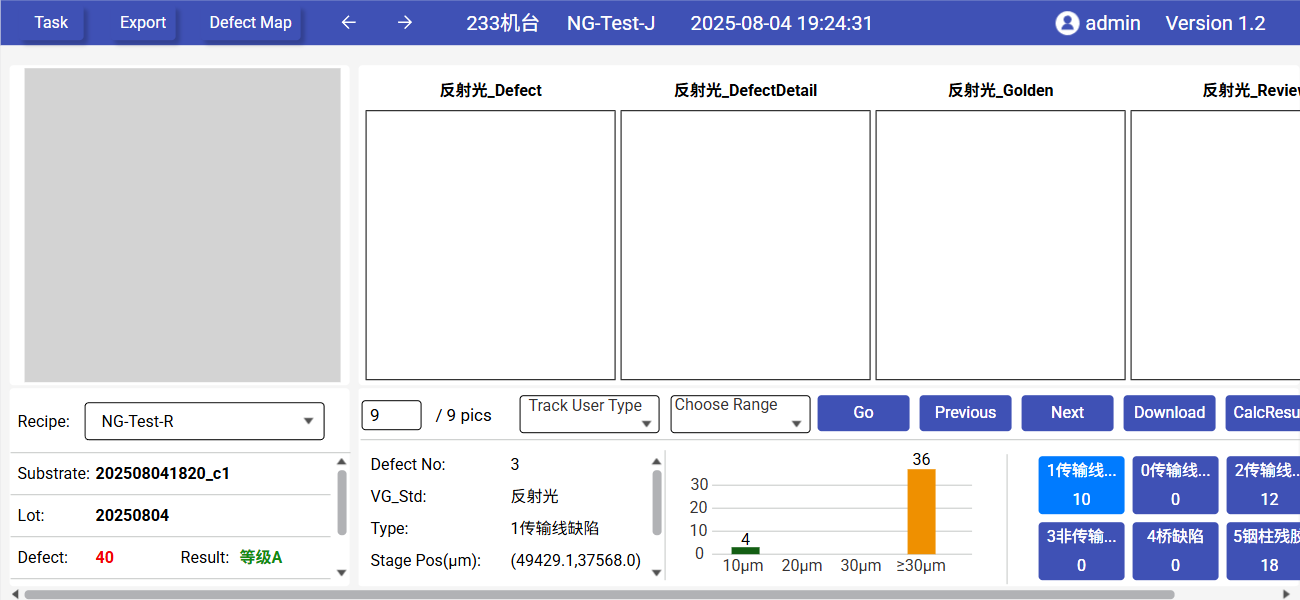
Task: Expand the Track User Type dropdown
Action: coord(589,414)
